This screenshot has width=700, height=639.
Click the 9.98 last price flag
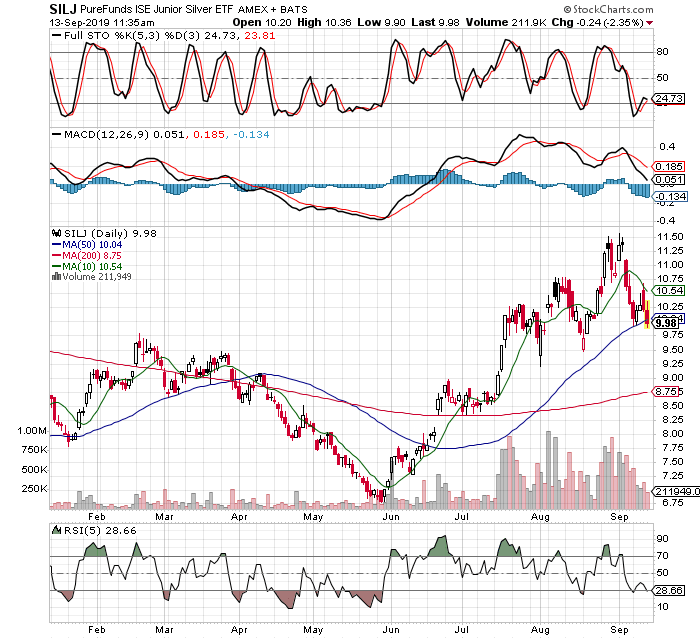666,323
